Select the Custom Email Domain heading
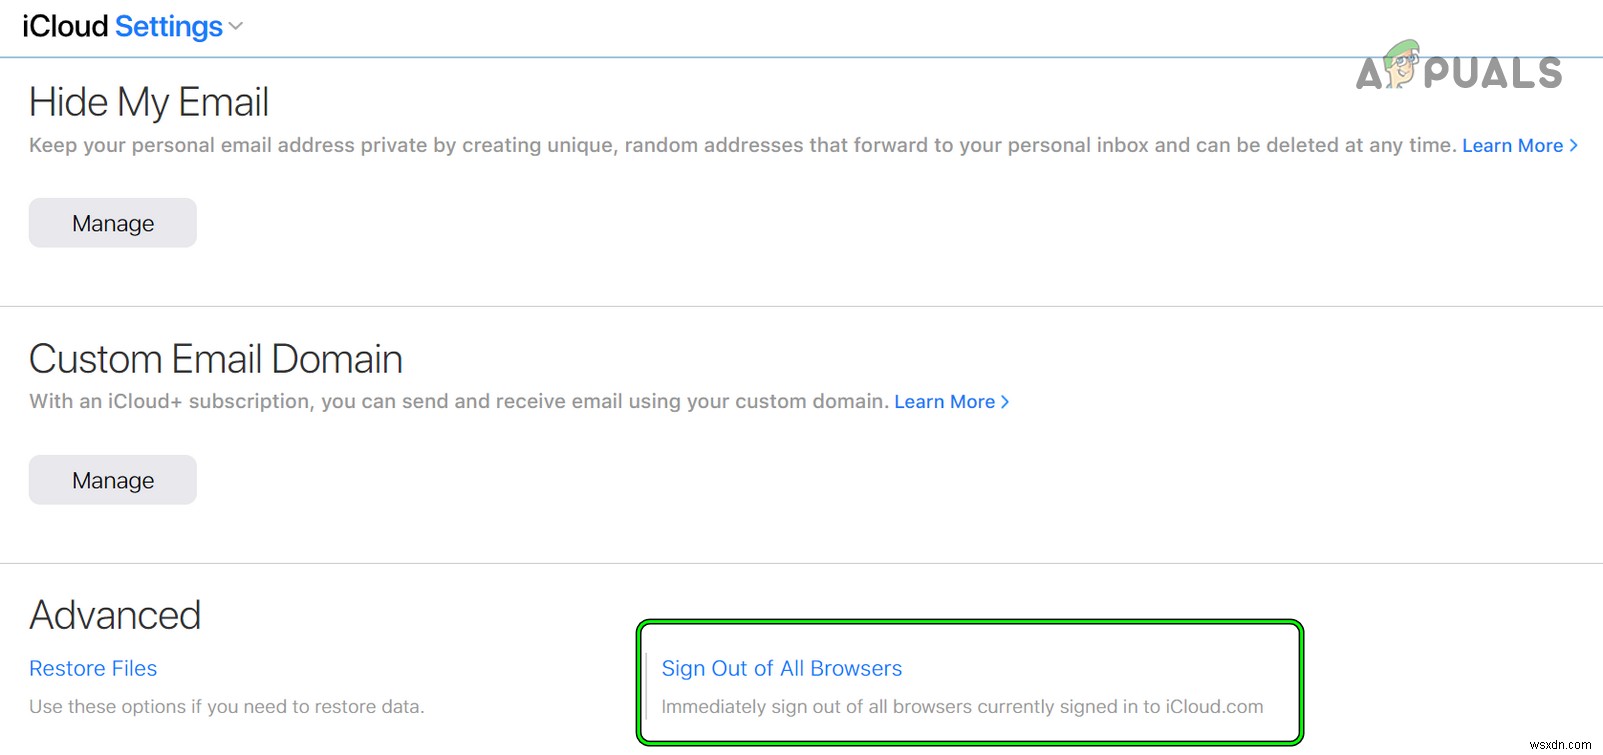The width and height of the screenshot is (1603, 755). tap(216, 360)
